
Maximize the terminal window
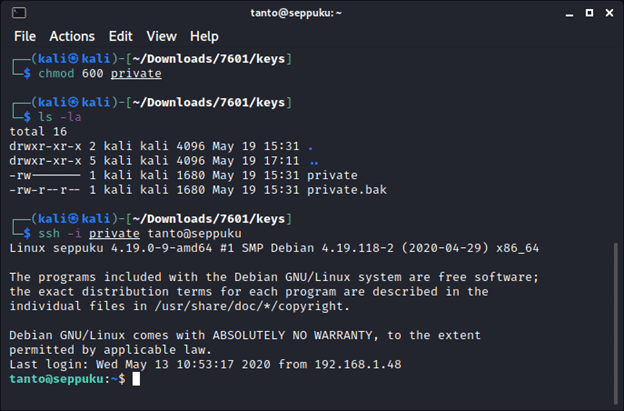click(x=581, y=13)
